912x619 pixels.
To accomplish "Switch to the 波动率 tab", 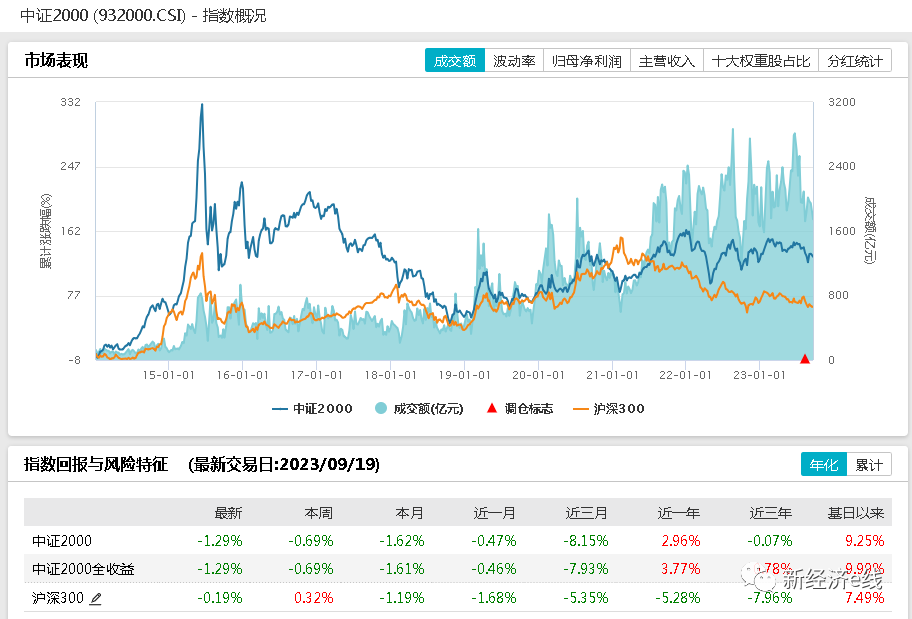I will (x=514, y=61).
